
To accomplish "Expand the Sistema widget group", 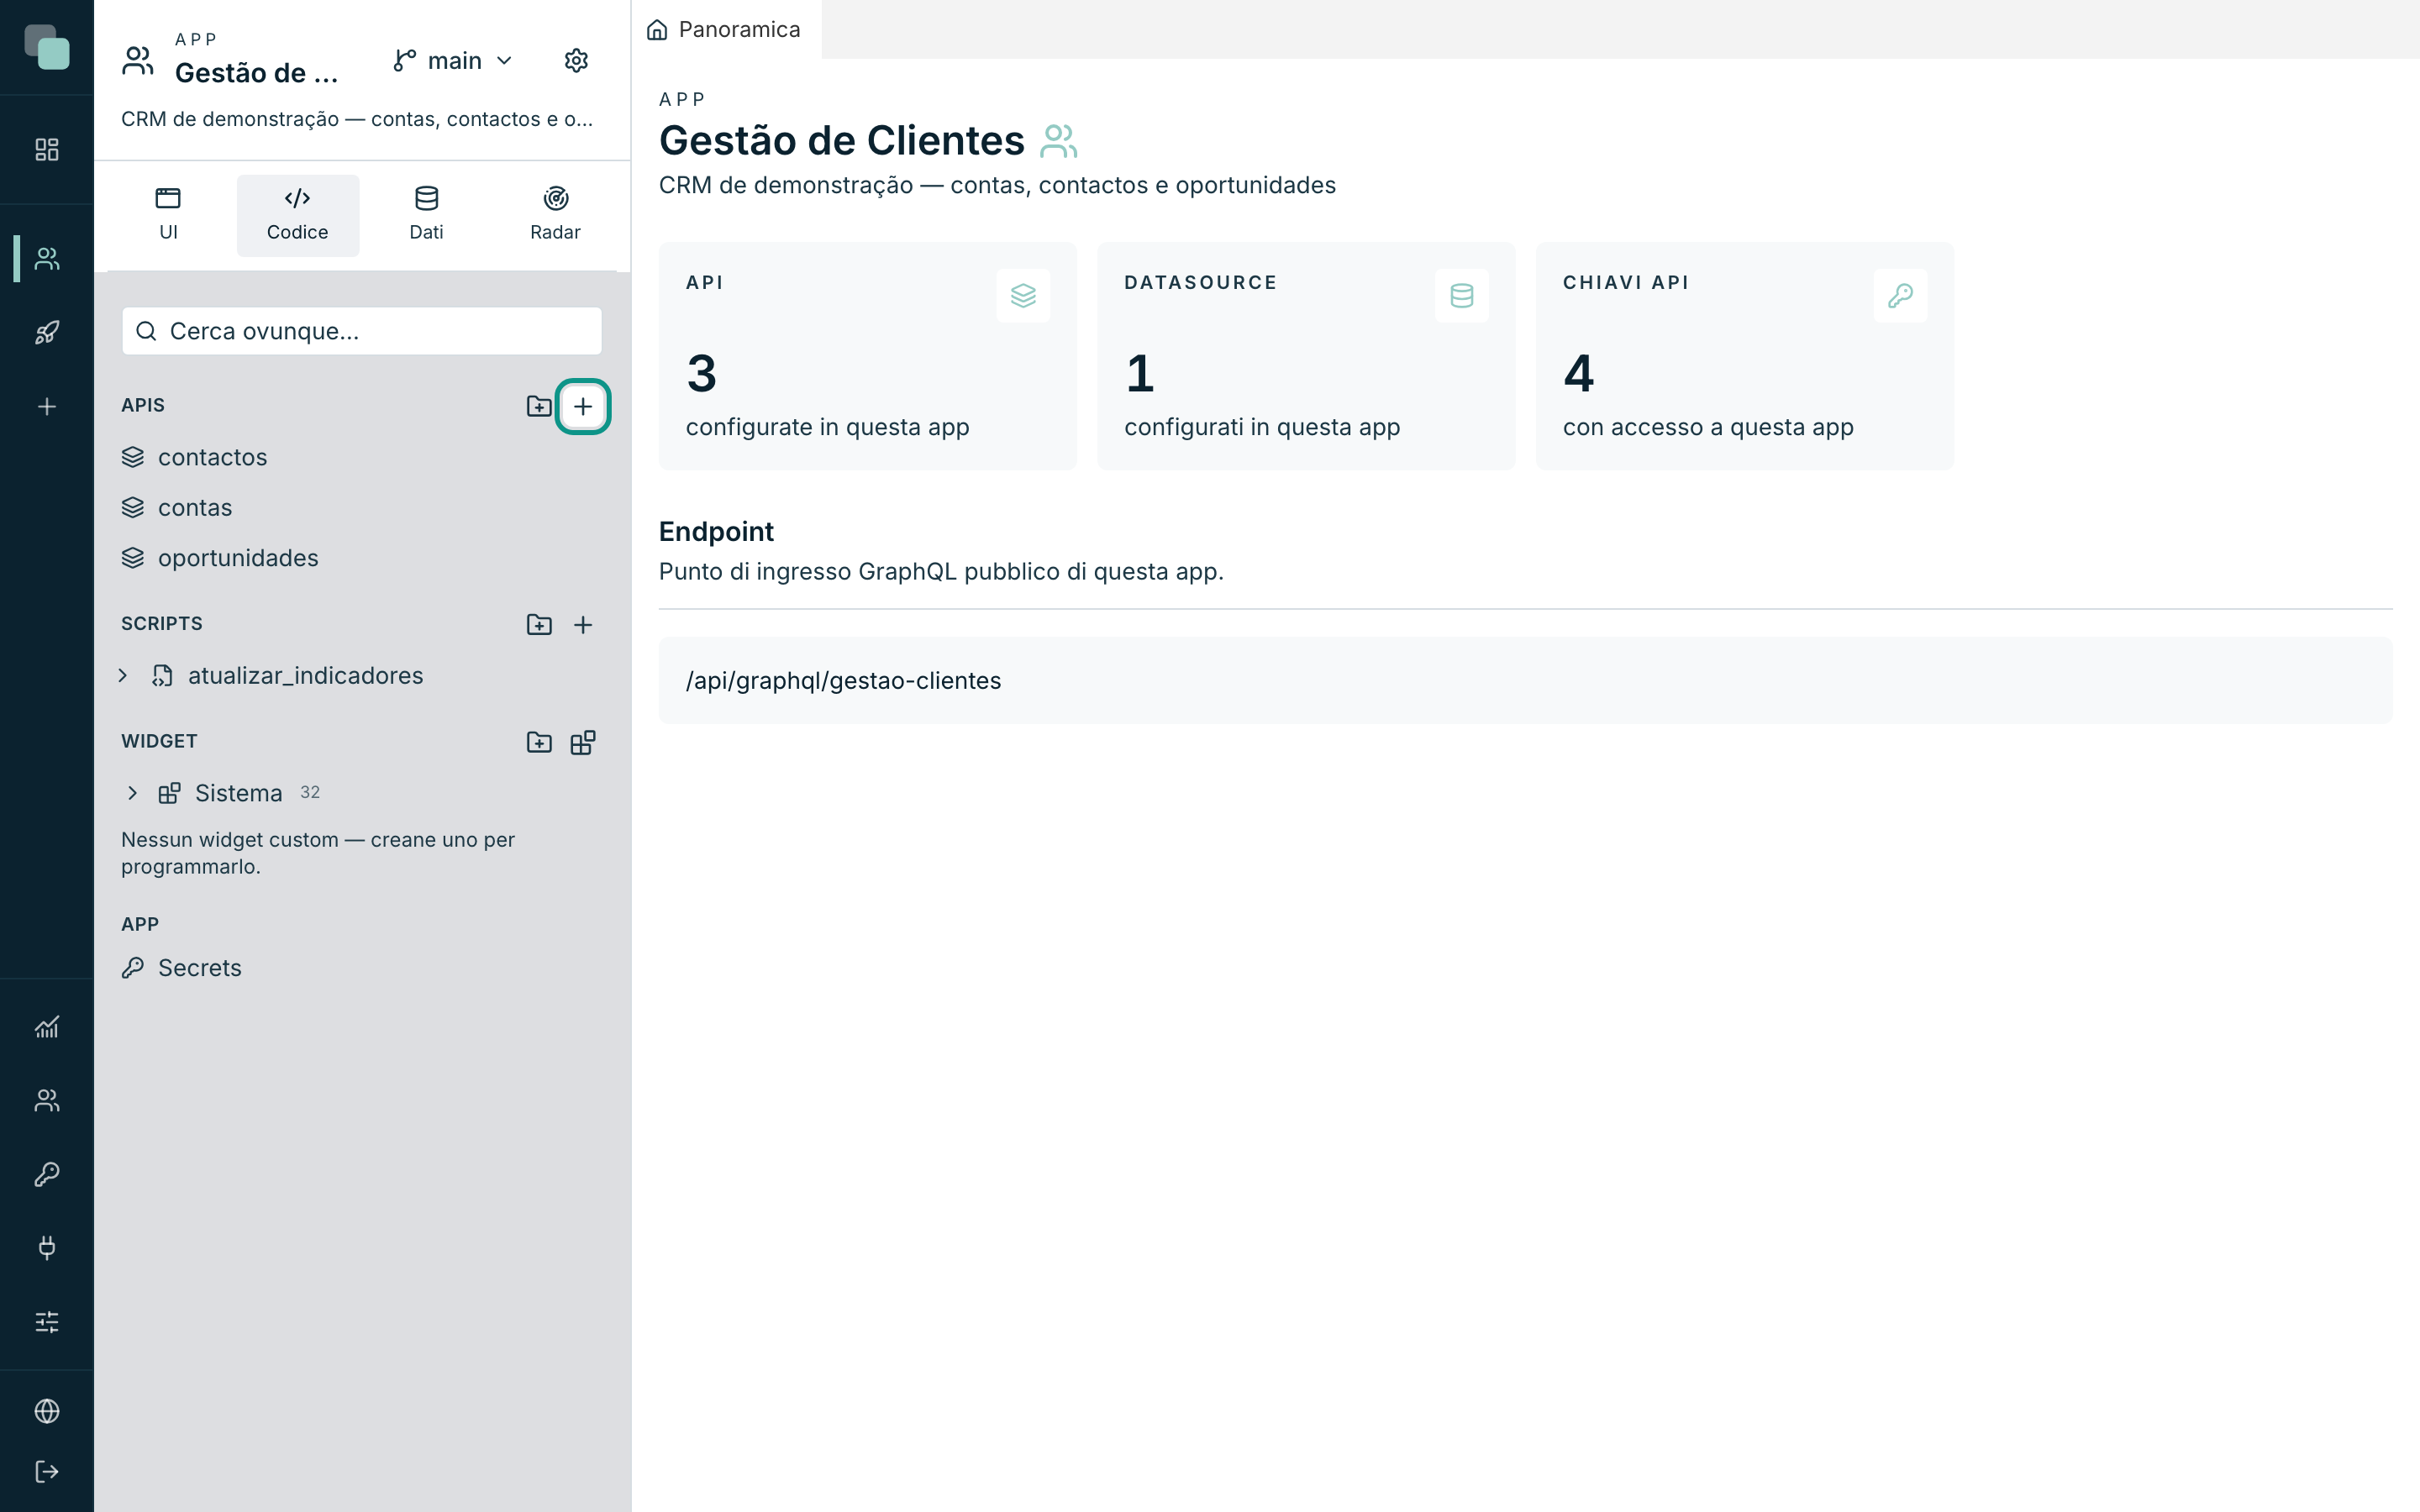I will [x=133, y=793].
